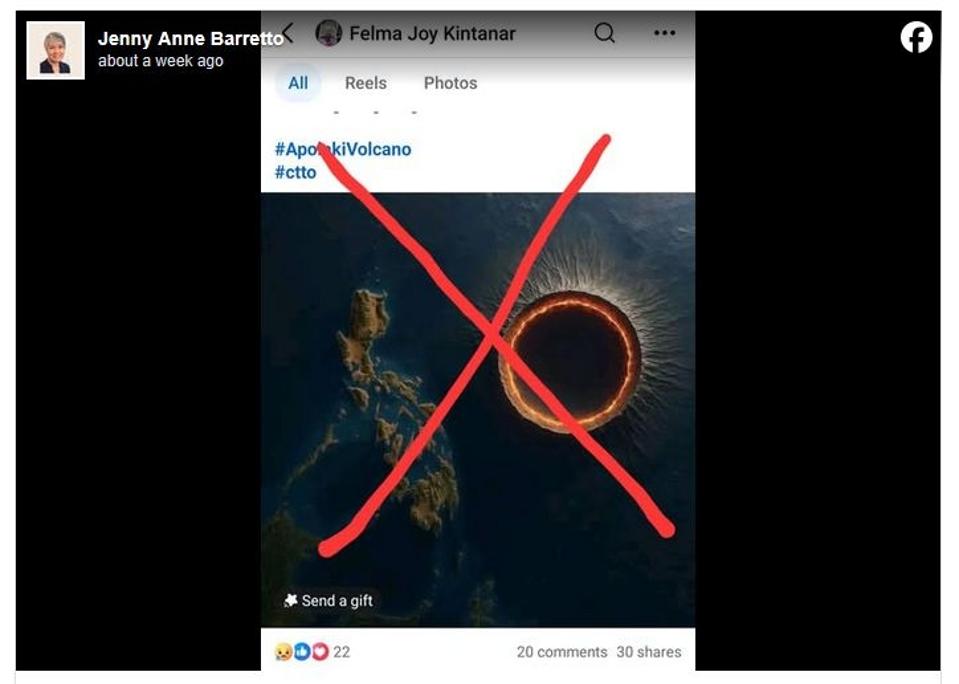Open the #ctto hashtag
The width and height of the screenshot is (959, 684).
coord(294,172)
